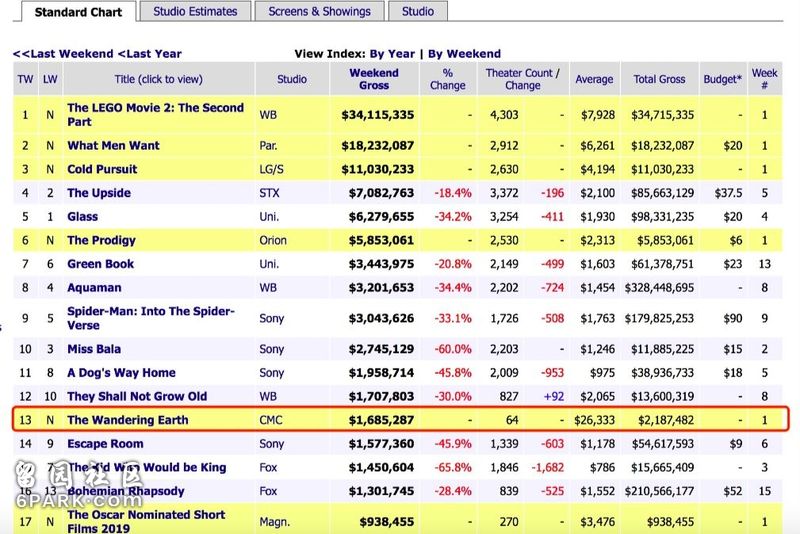Screen dimensions: 800x534
Task: Click CMC studio for The Wandering Earth
Action: tap(270, 420)
